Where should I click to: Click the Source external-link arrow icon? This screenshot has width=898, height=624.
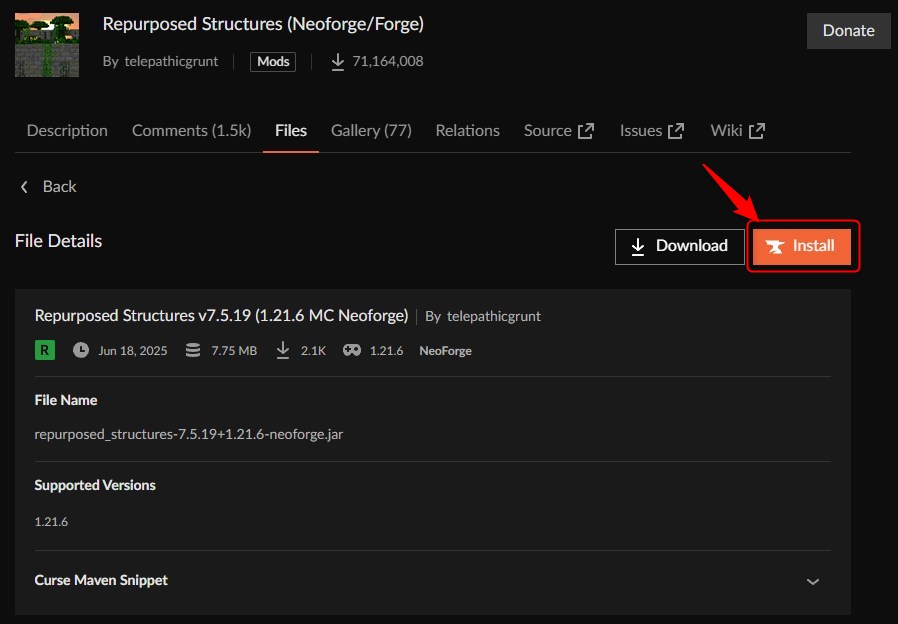(x=586, y=131)
